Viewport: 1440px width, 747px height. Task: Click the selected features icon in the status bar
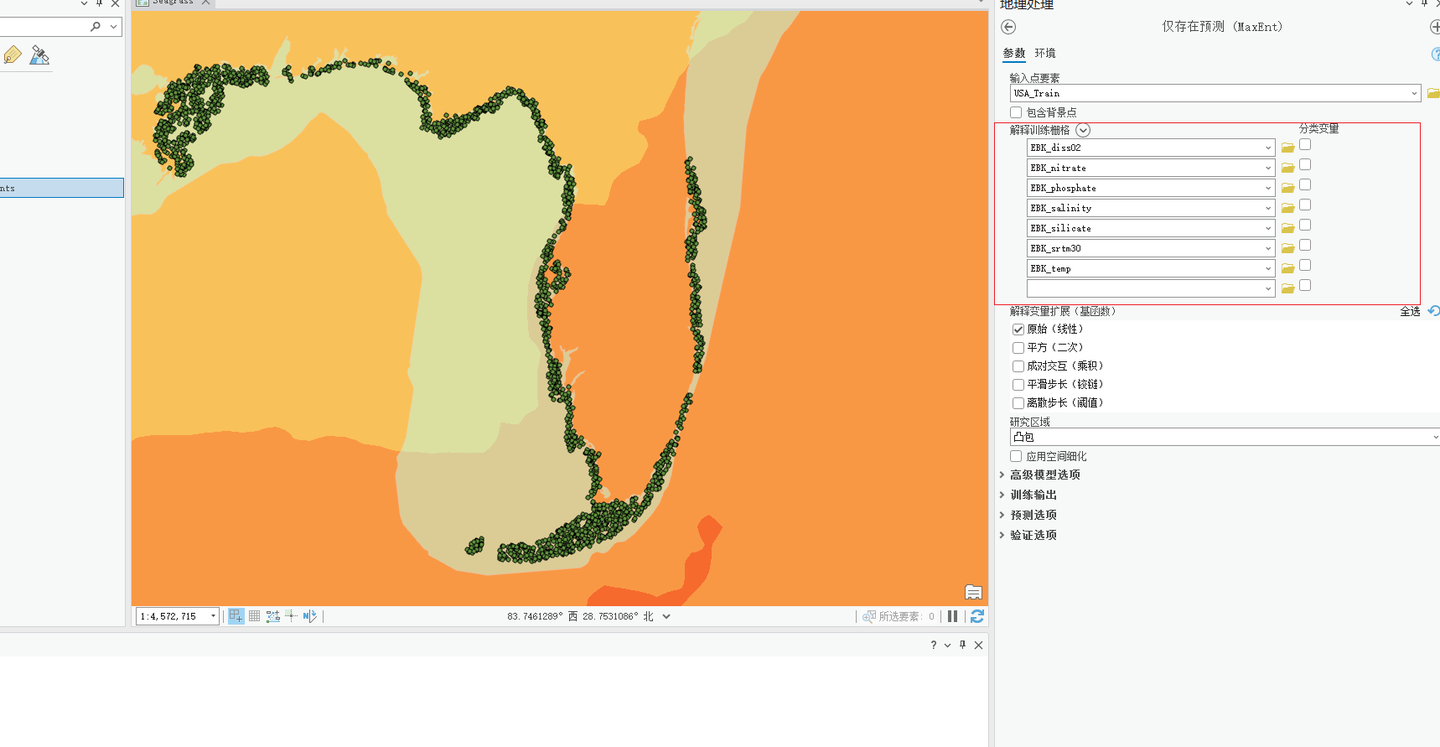(868, 616)
